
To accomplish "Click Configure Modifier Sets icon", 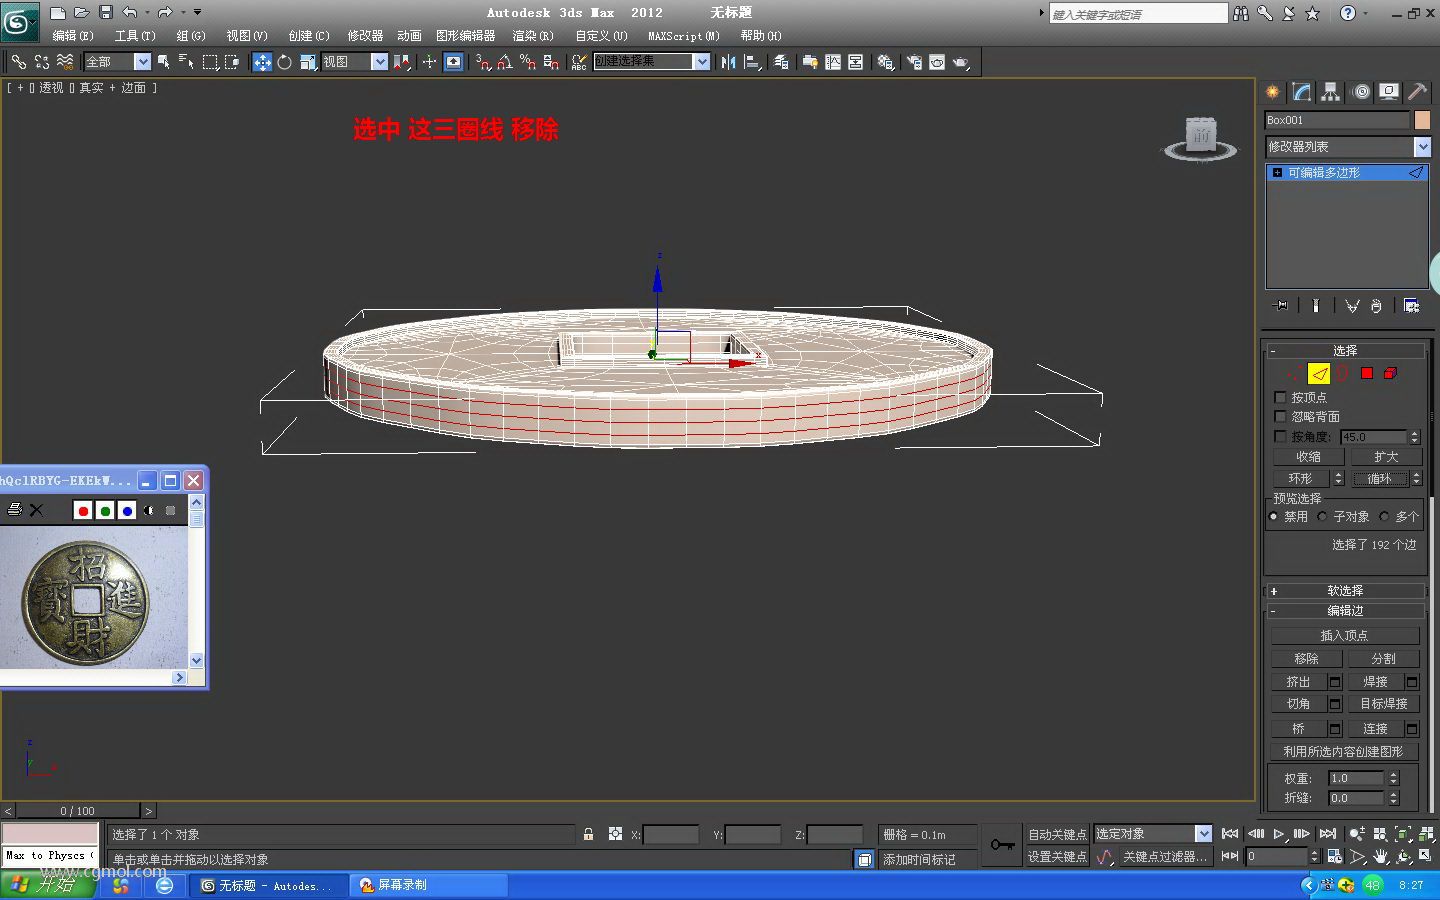I will pos(1411,306).
